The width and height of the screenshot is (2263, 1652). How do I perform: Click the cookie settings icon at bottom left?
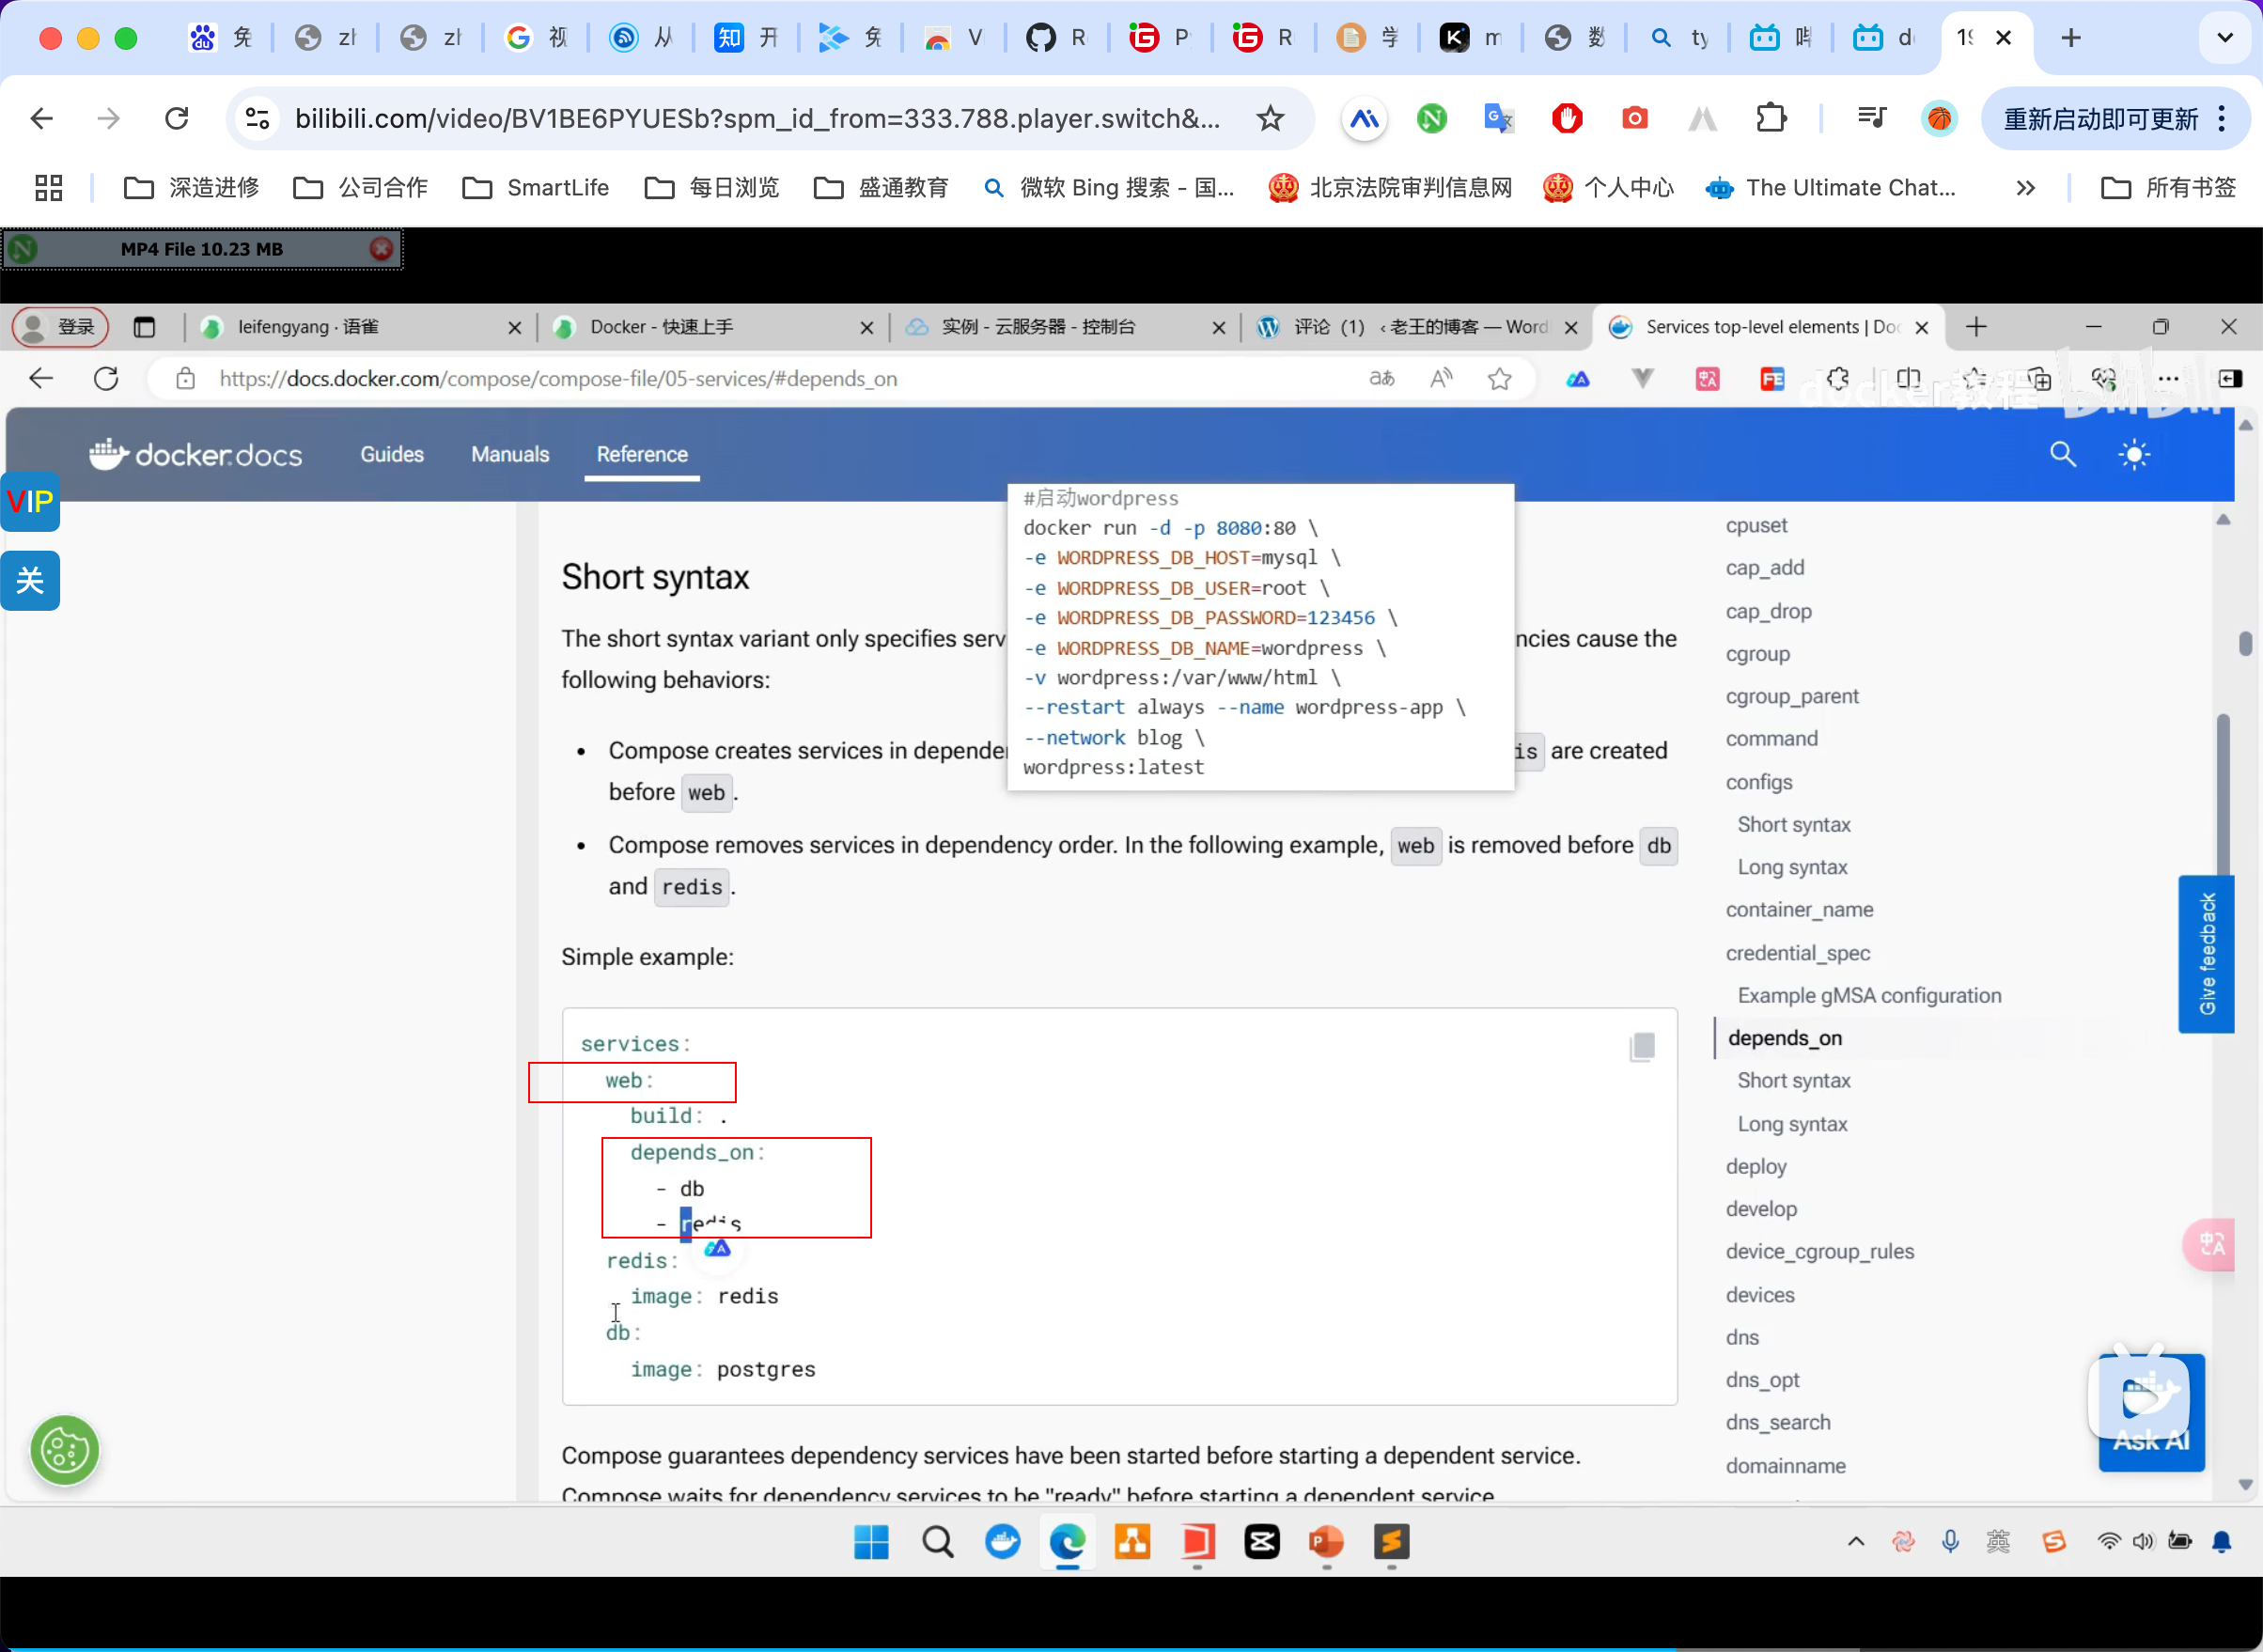pyautogui.click(x=65, y=1450)
